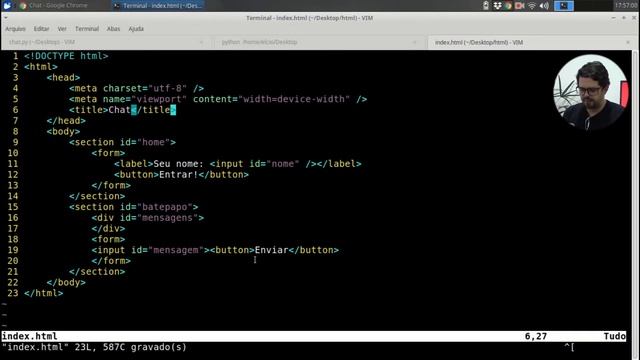Screen dimensions: 640x360
Task: Maximize the terminal window
Action: coord(624,18)
